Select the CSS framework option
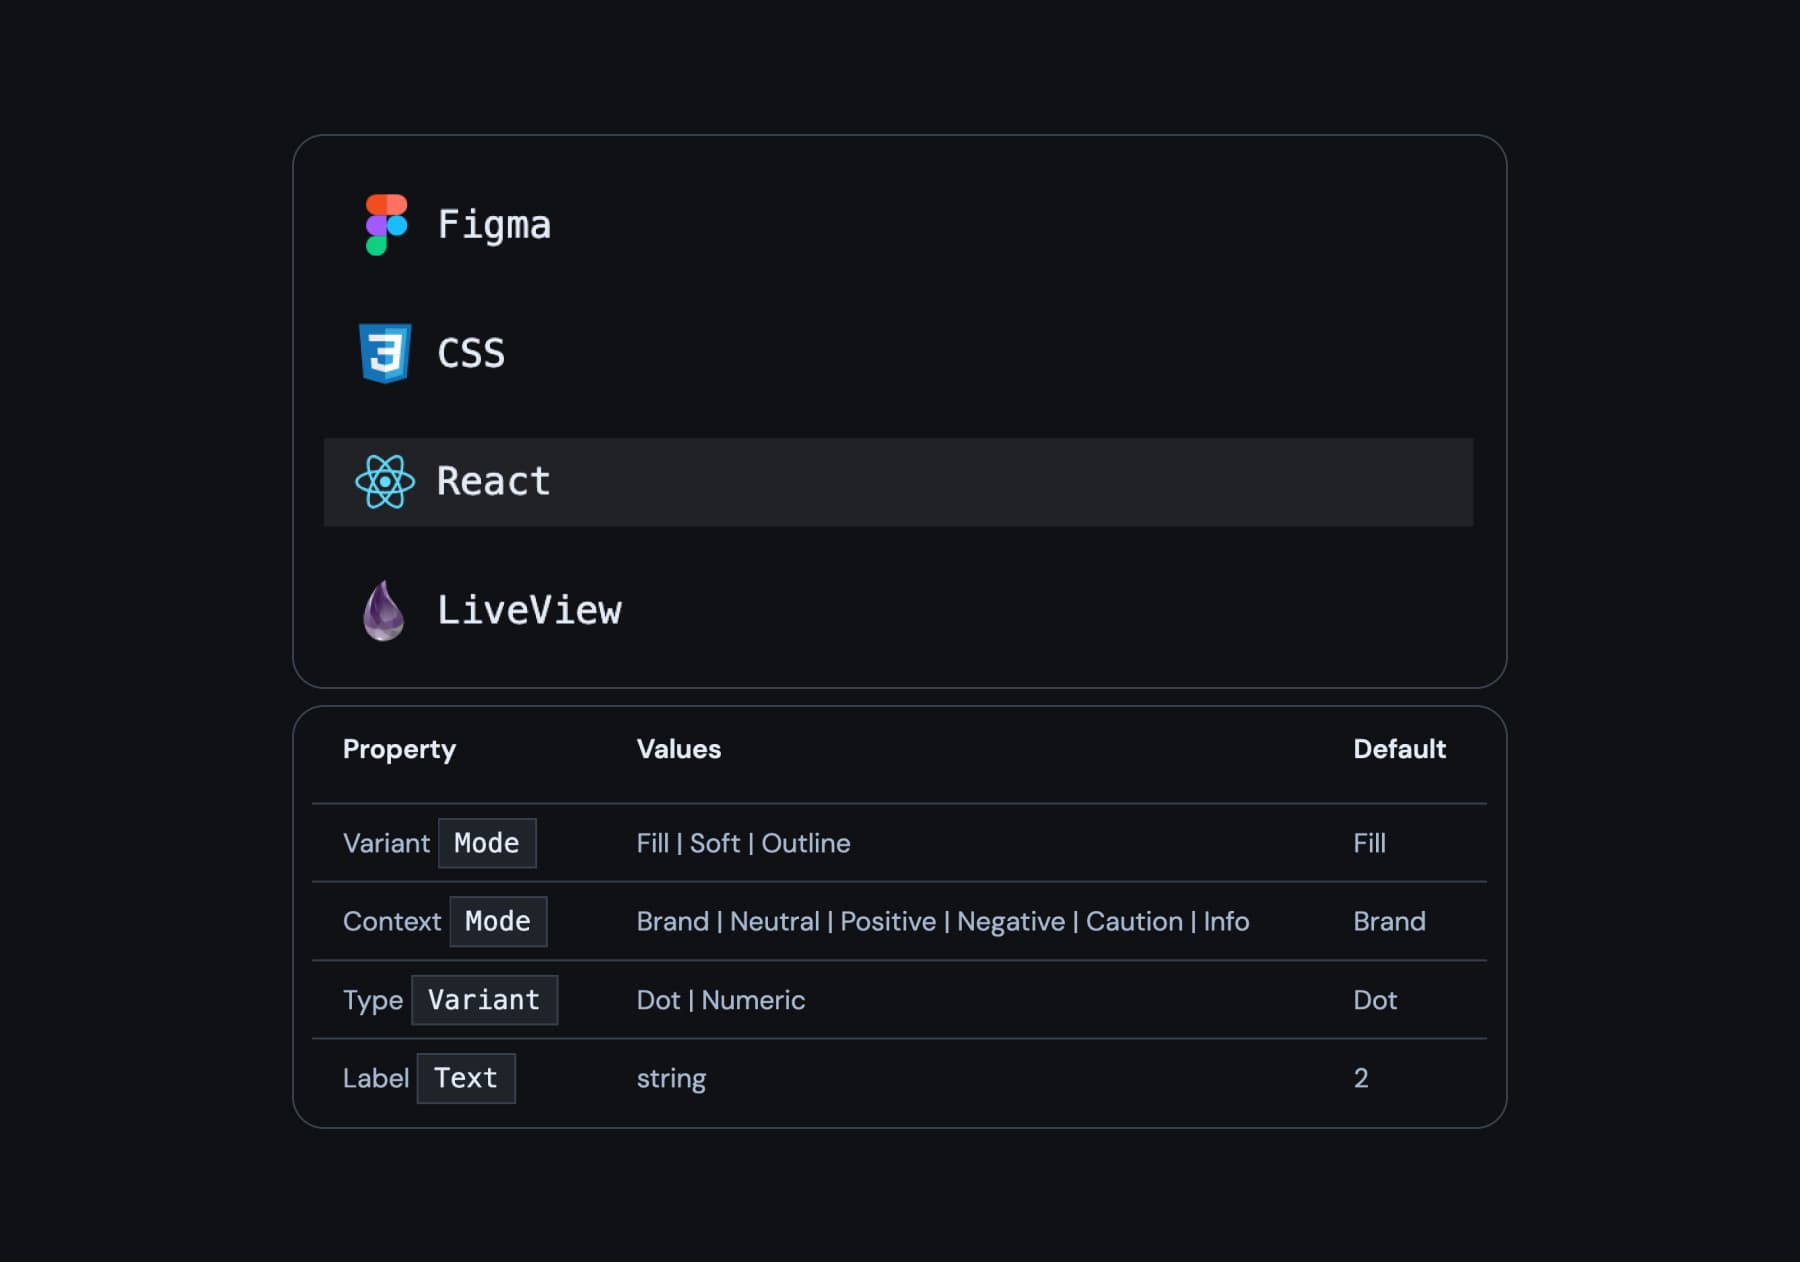The image size is (1800, 1262). pyautogui.click(x=470, y=353)
